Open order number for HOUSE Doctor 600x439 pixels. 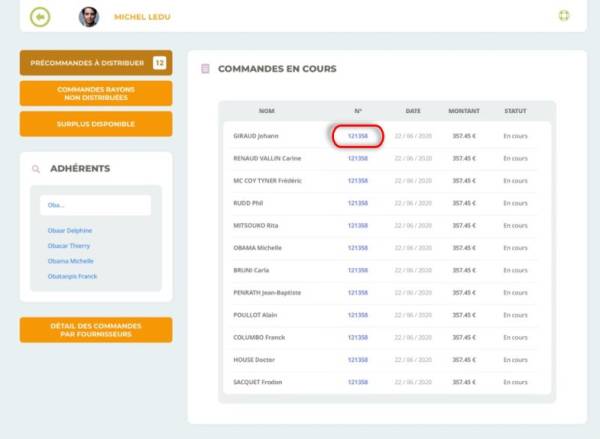[x=358, y=360]
